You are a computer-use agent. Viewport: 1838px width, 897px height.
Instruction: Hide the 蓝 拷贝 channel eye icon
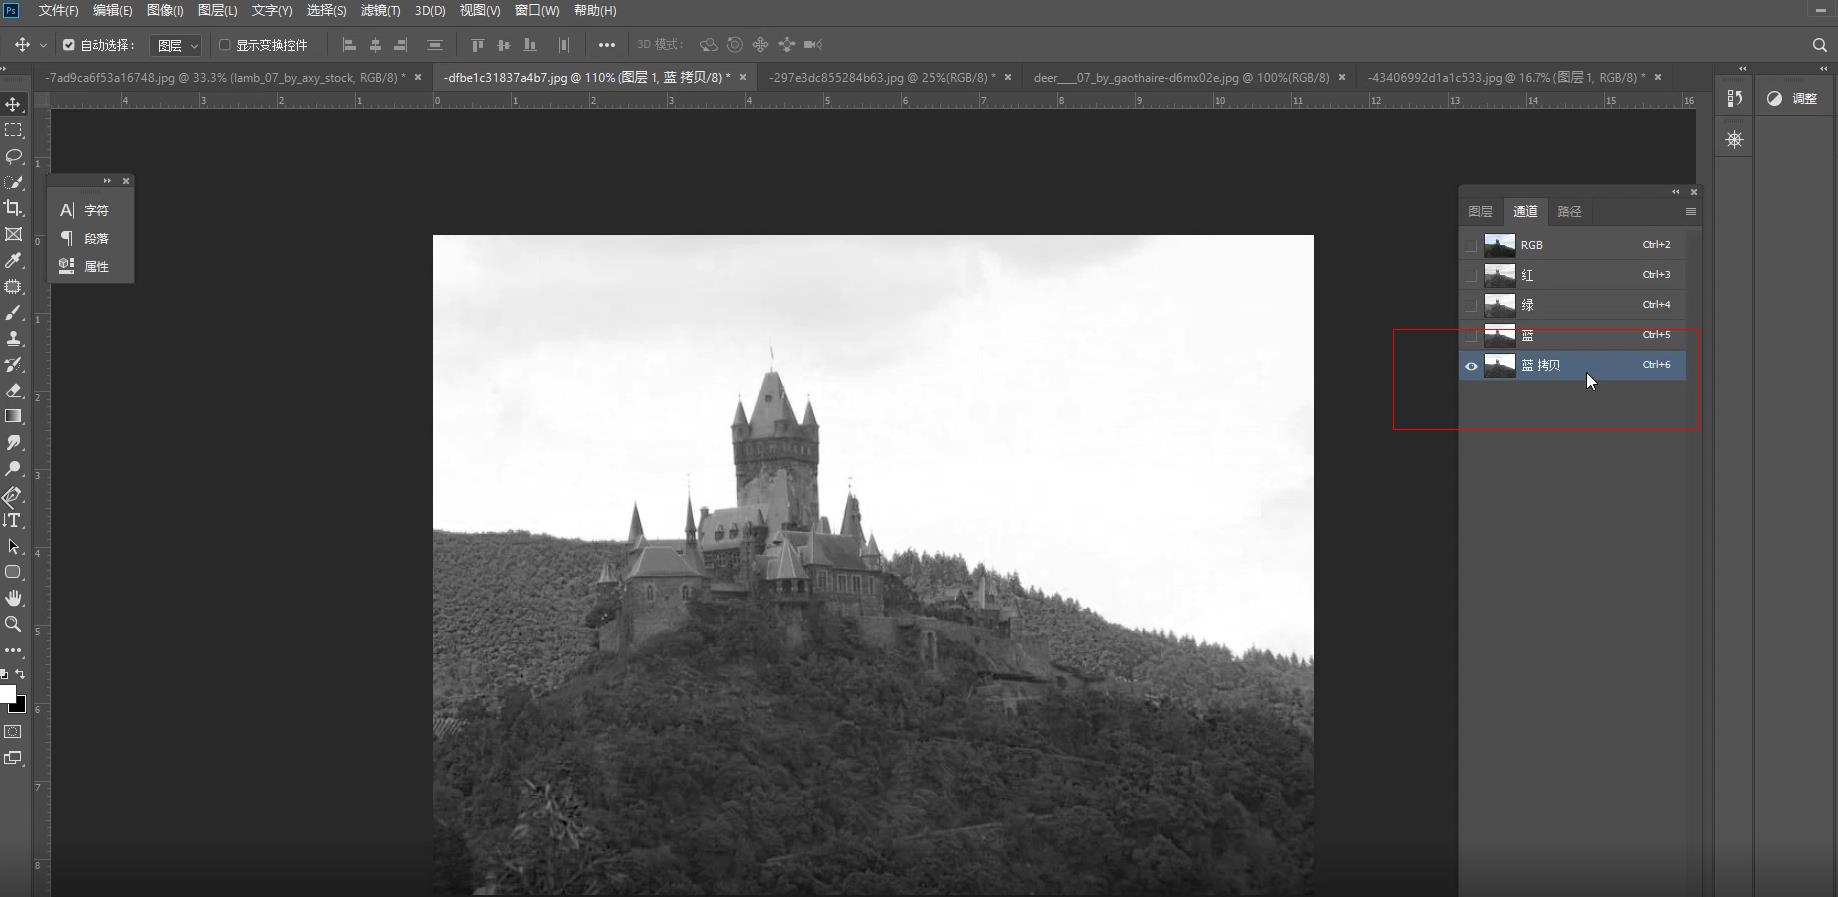point(1471,366)
